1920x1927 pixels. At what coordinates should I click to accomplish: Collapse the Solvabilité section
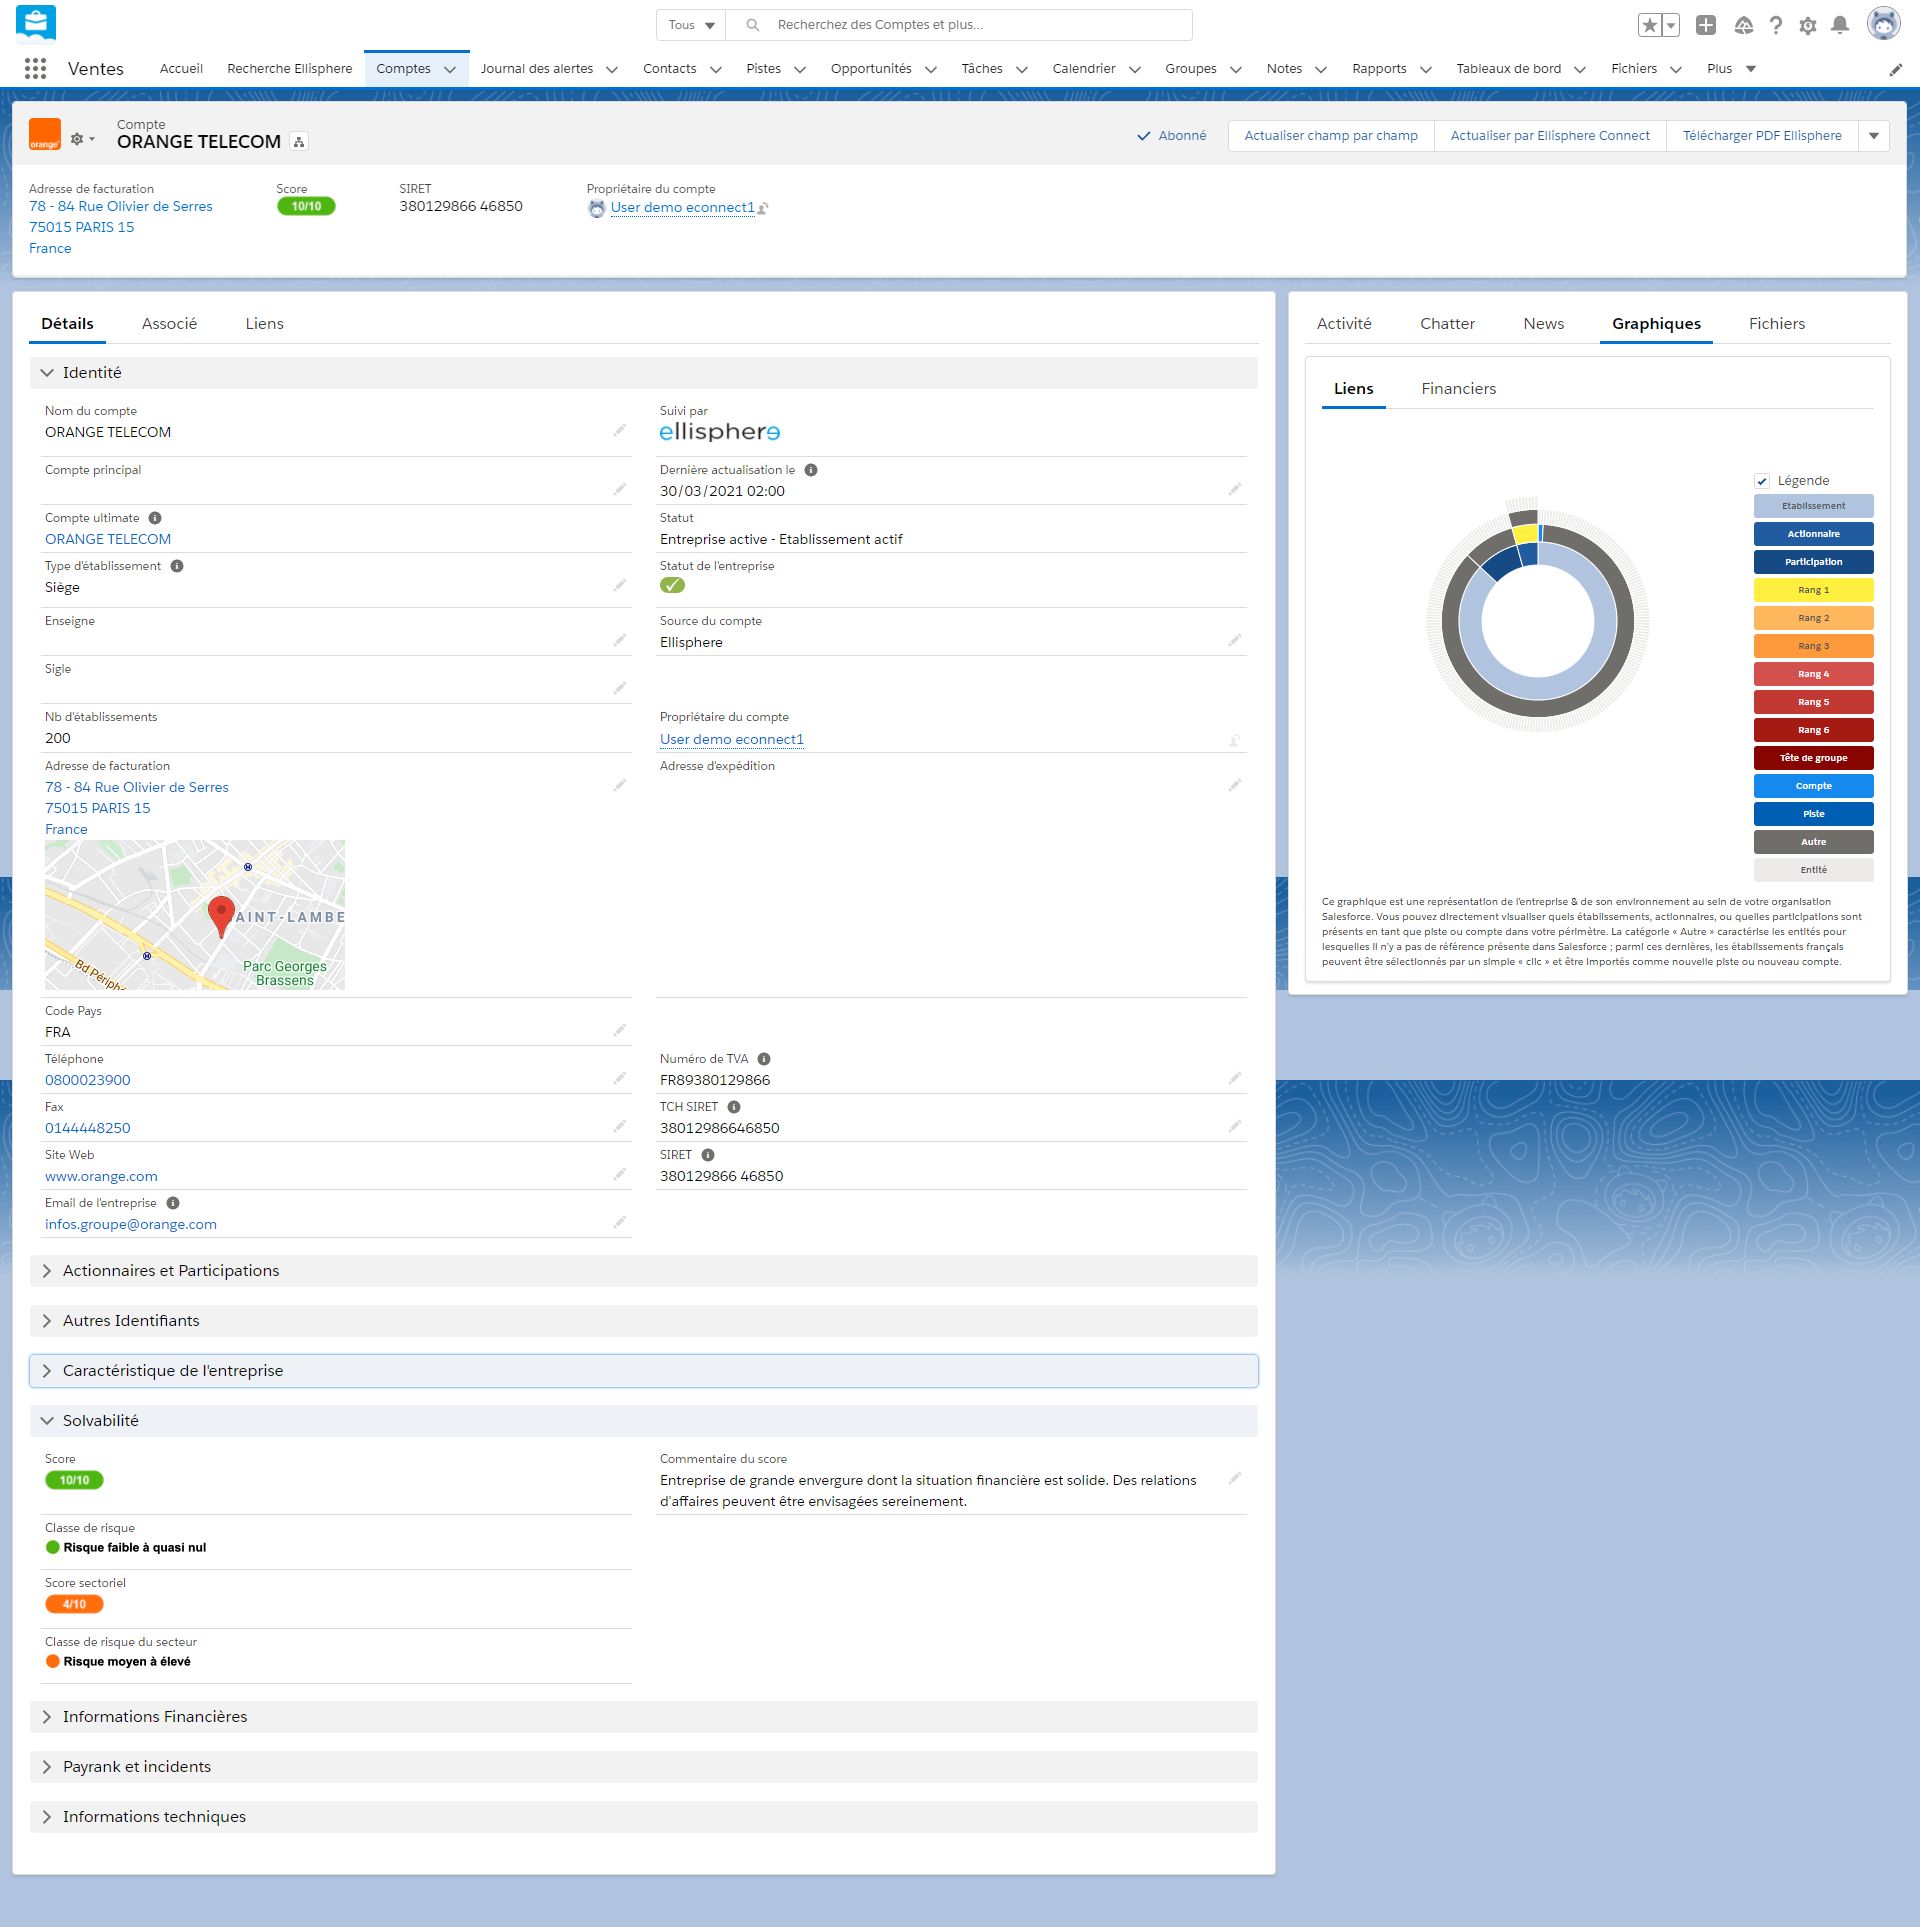click(x=643, y=1421)
